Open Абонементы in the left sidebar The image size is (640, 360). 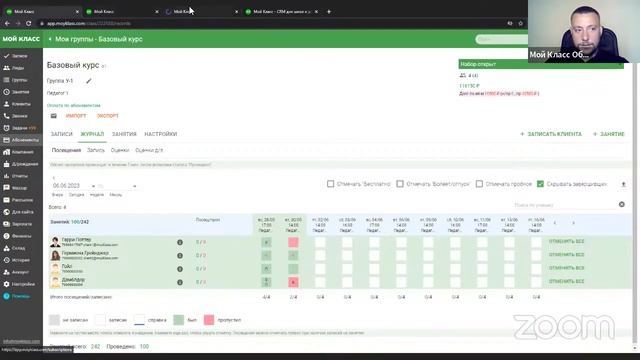click(20, 140)
